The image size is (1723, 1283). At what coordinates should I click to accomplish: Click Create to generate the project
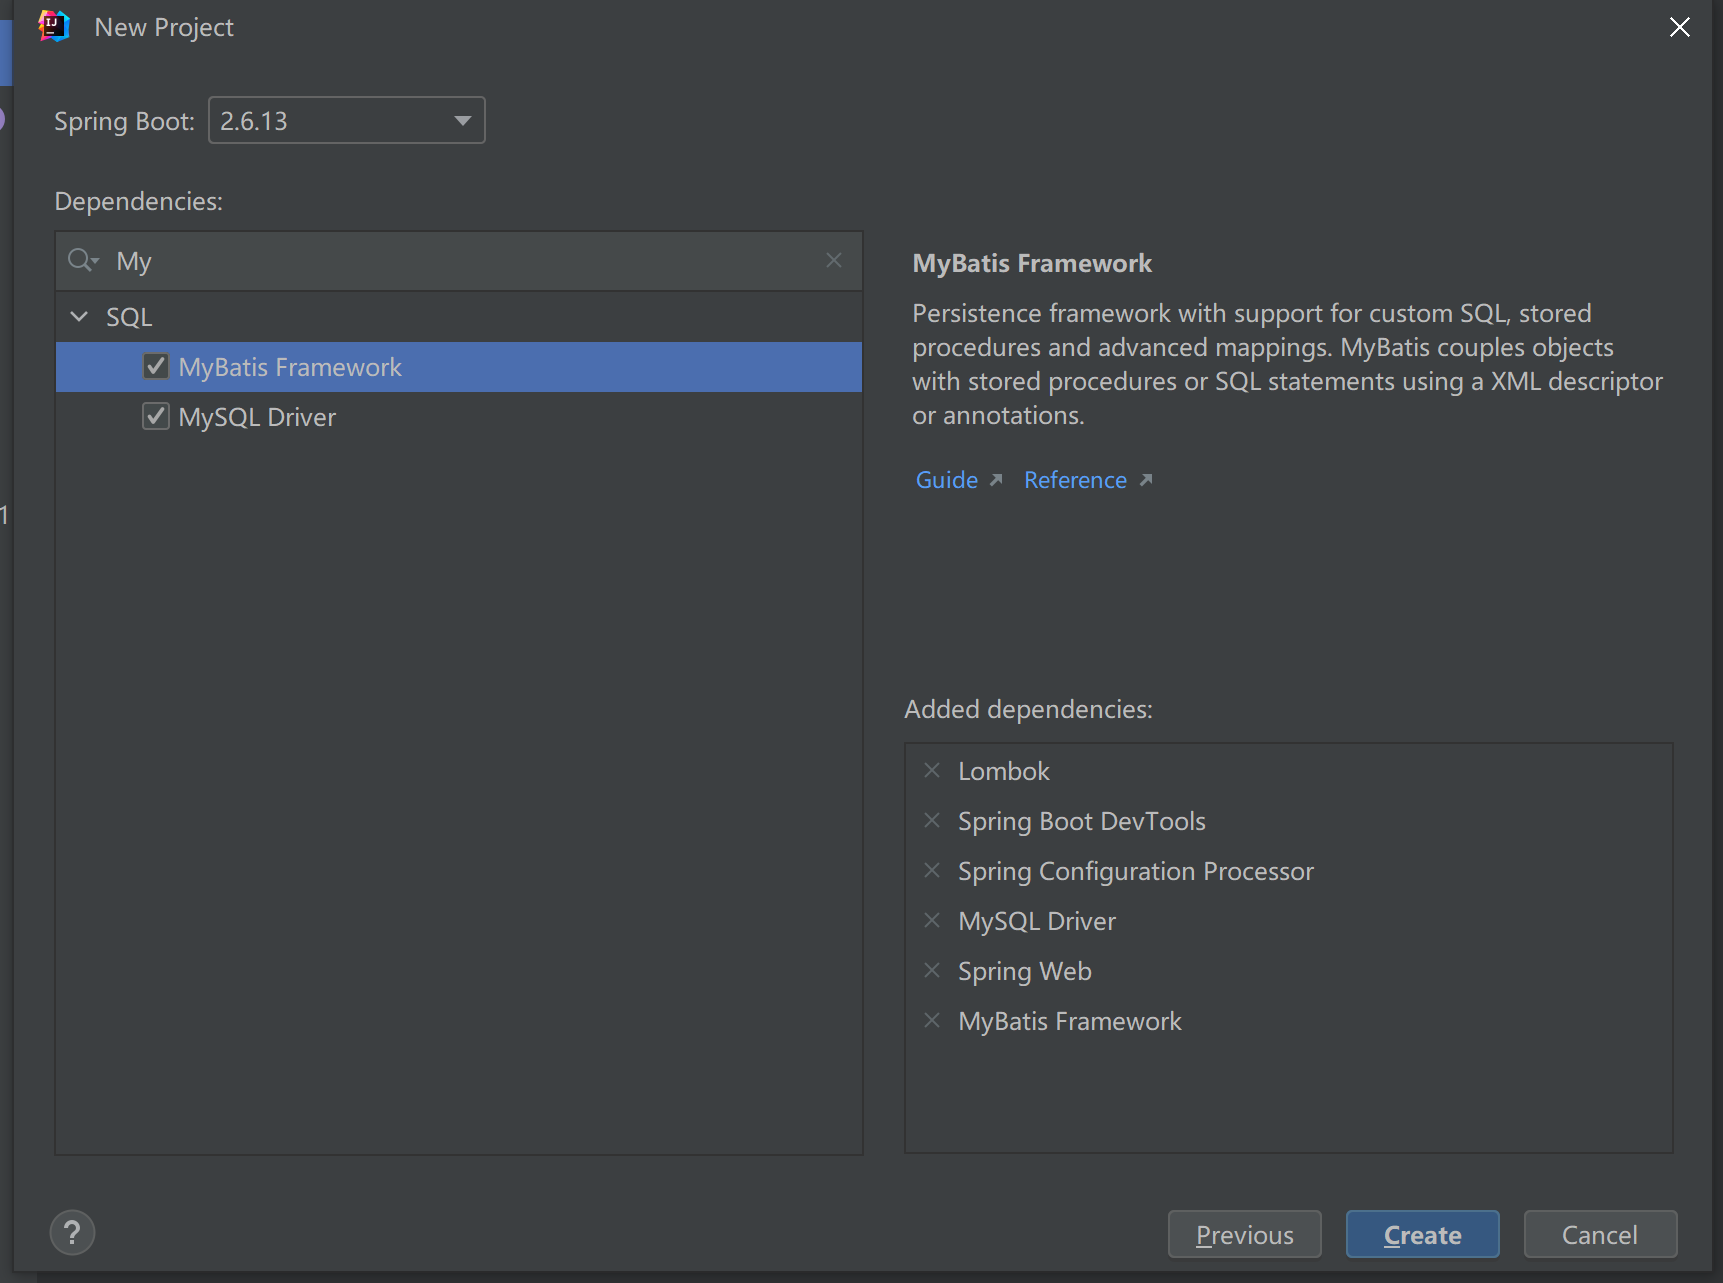[x=1422, y=1235]
